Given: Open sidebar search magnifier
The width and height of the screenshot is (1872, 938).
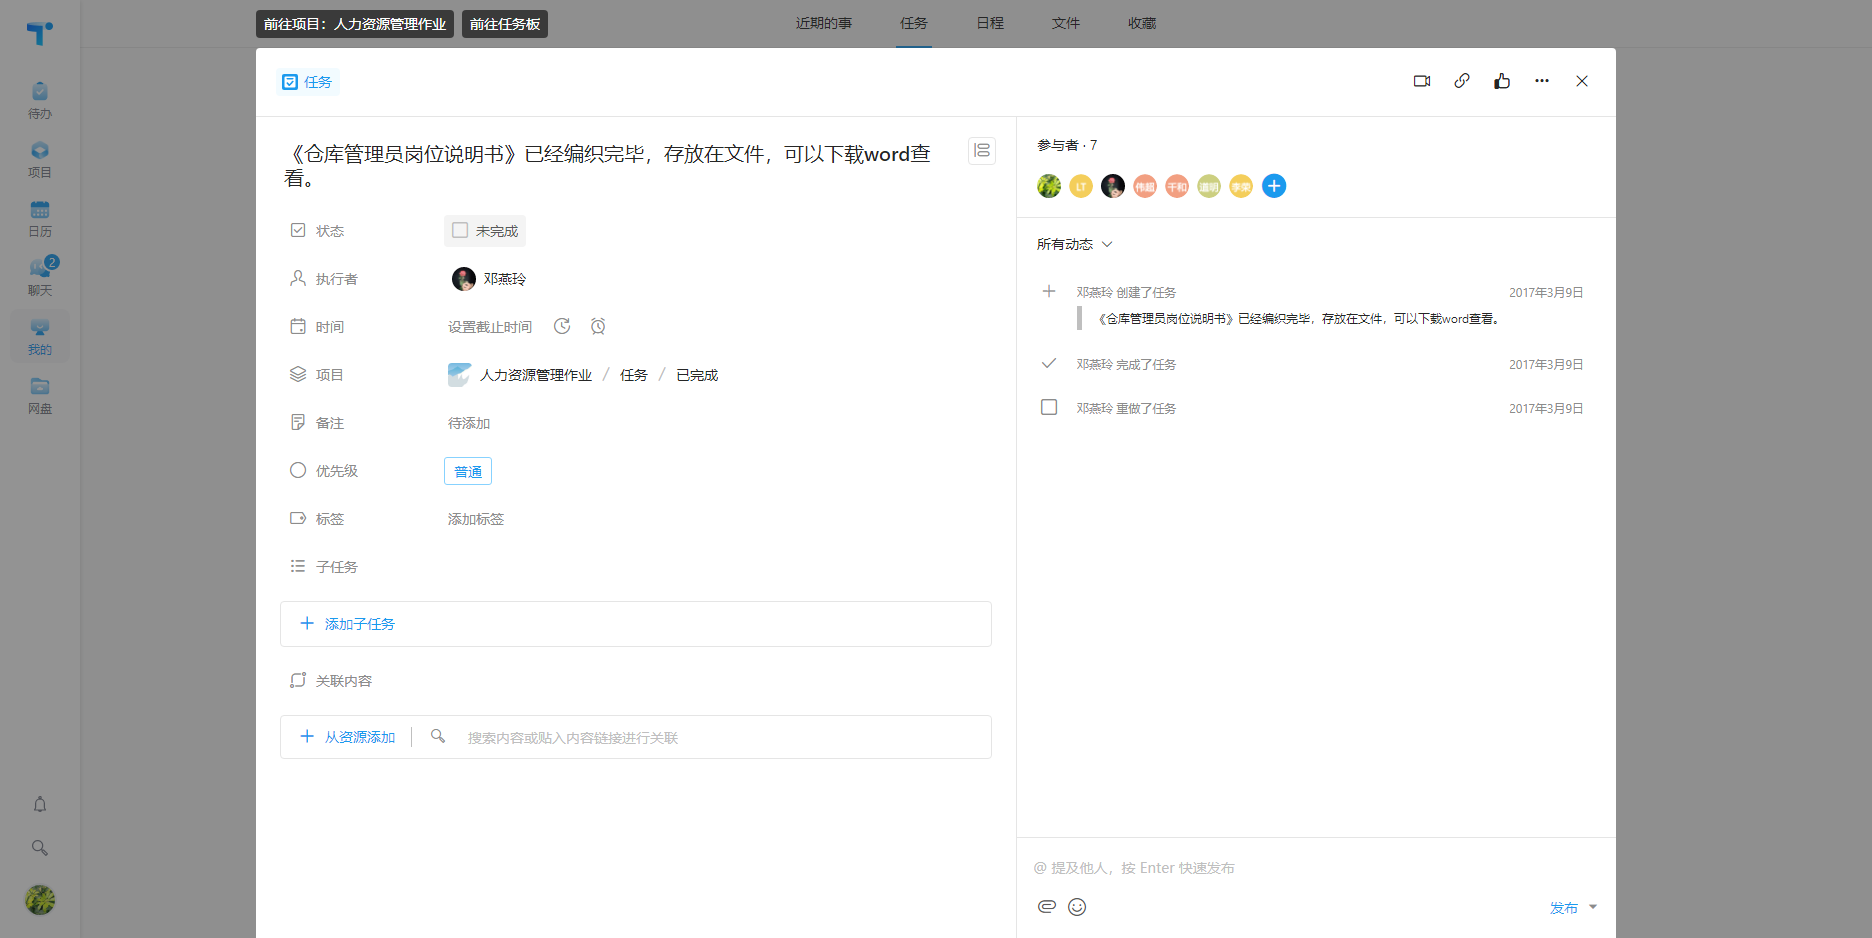Looking at the screenshot, I should (40, 848).
